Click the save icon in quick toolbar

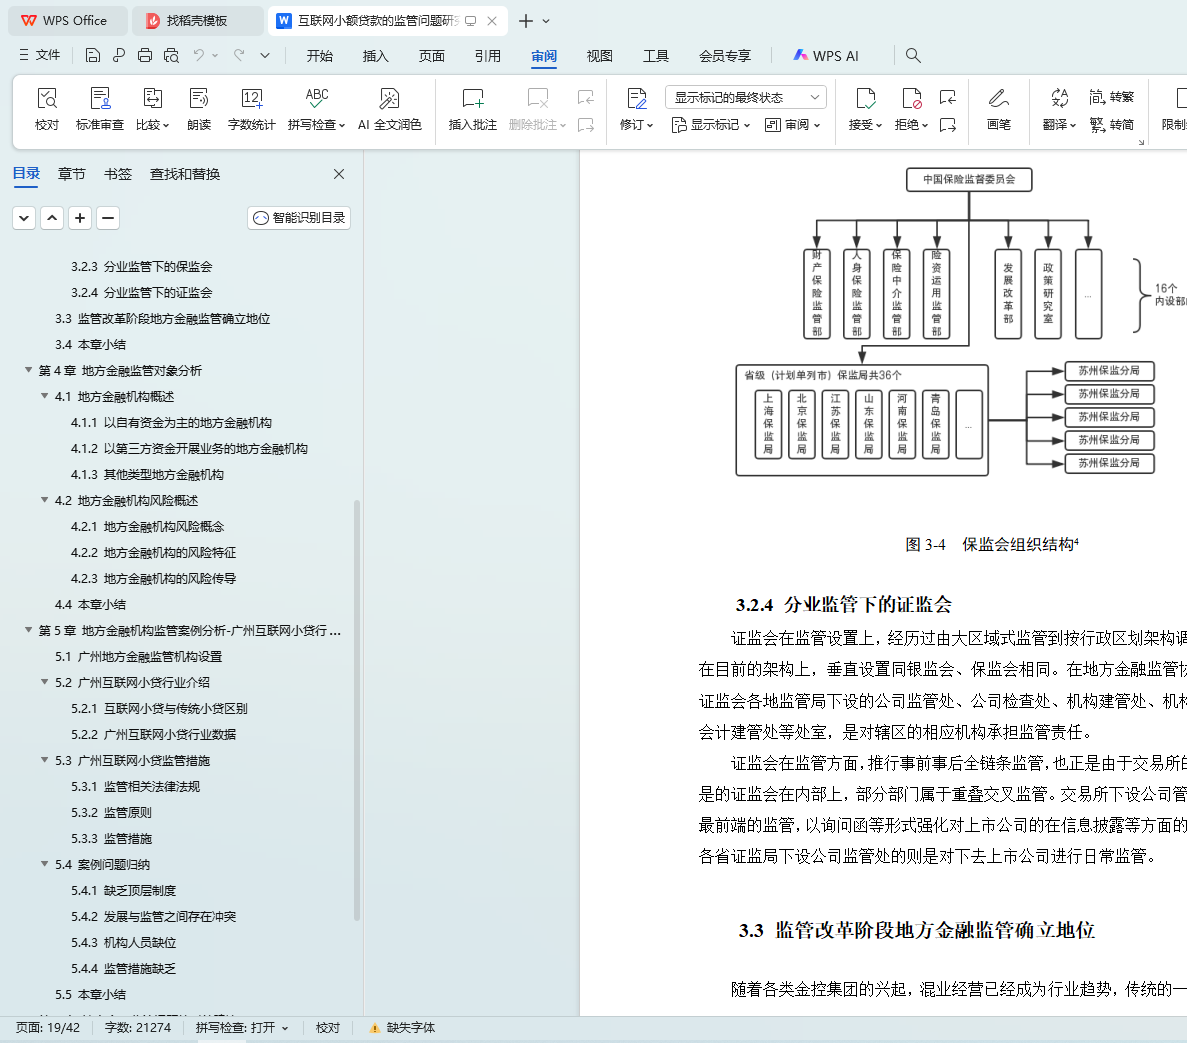click(x=92, y=55)
